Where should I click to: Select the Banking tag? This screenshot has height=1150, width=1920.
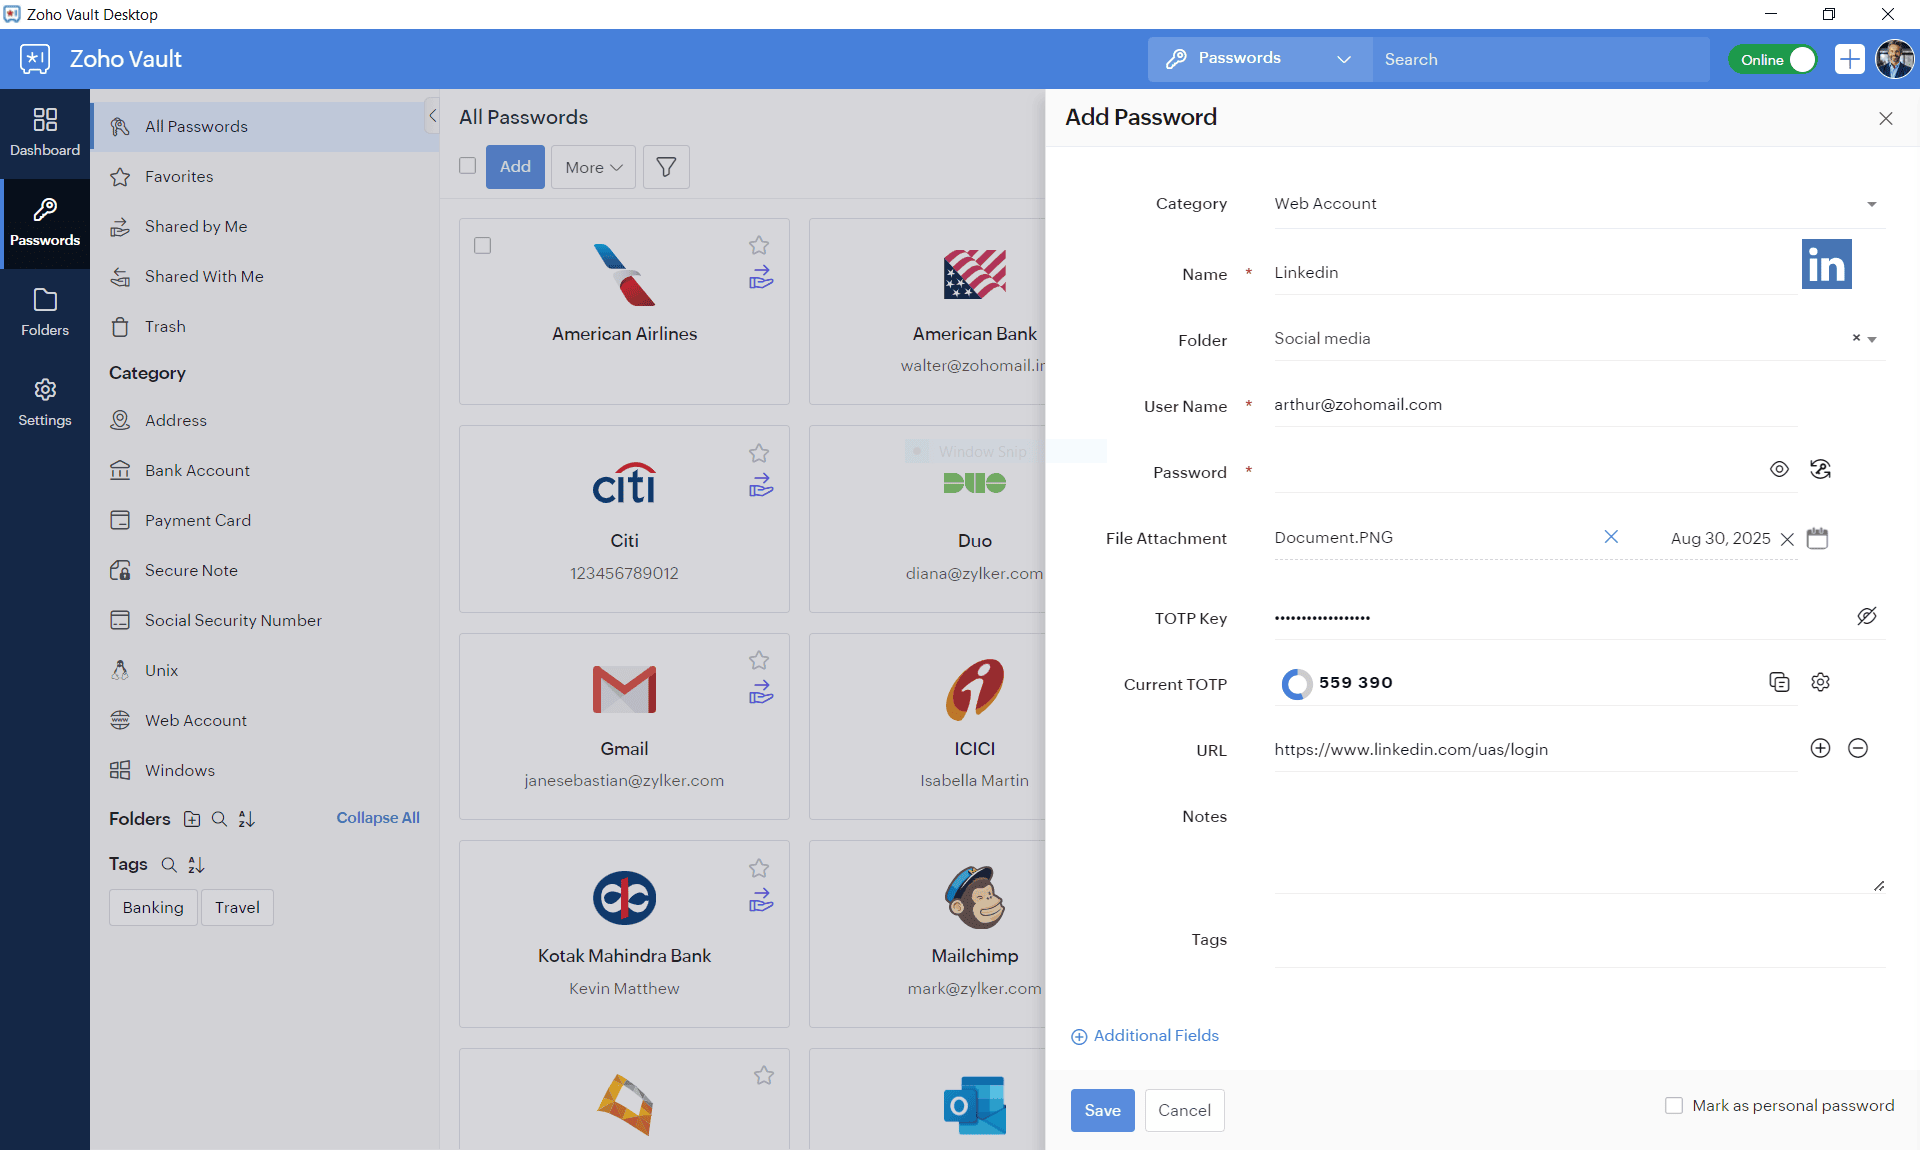point(153,907)
